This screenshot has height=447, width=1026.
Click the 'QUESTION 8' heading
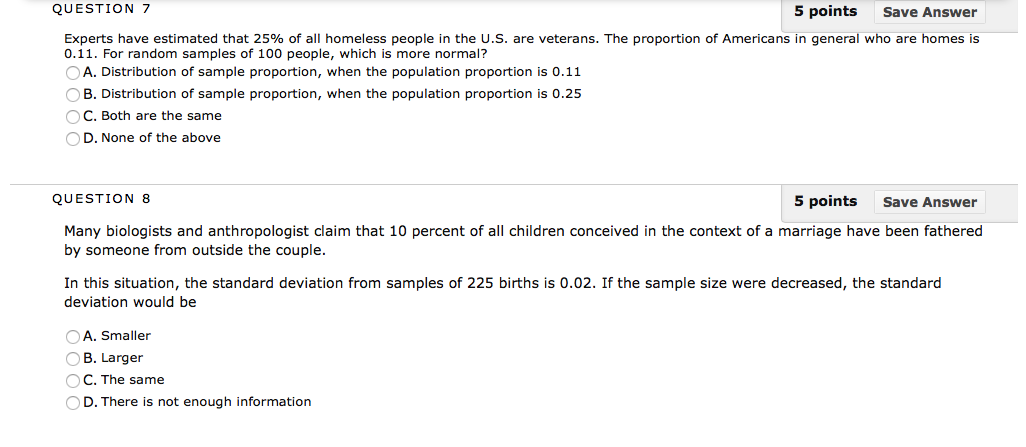tap(101, 199)
